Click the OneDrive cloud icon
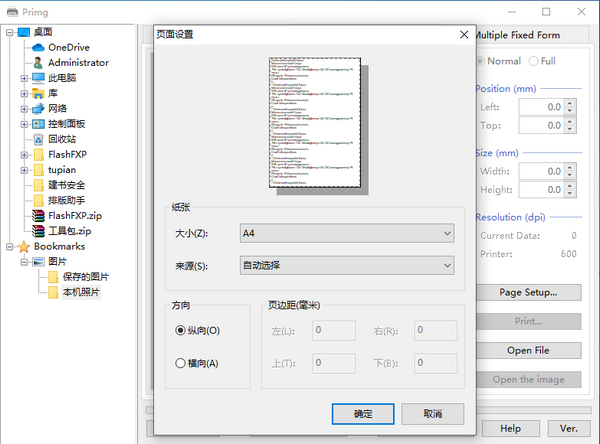 (38, 47)
